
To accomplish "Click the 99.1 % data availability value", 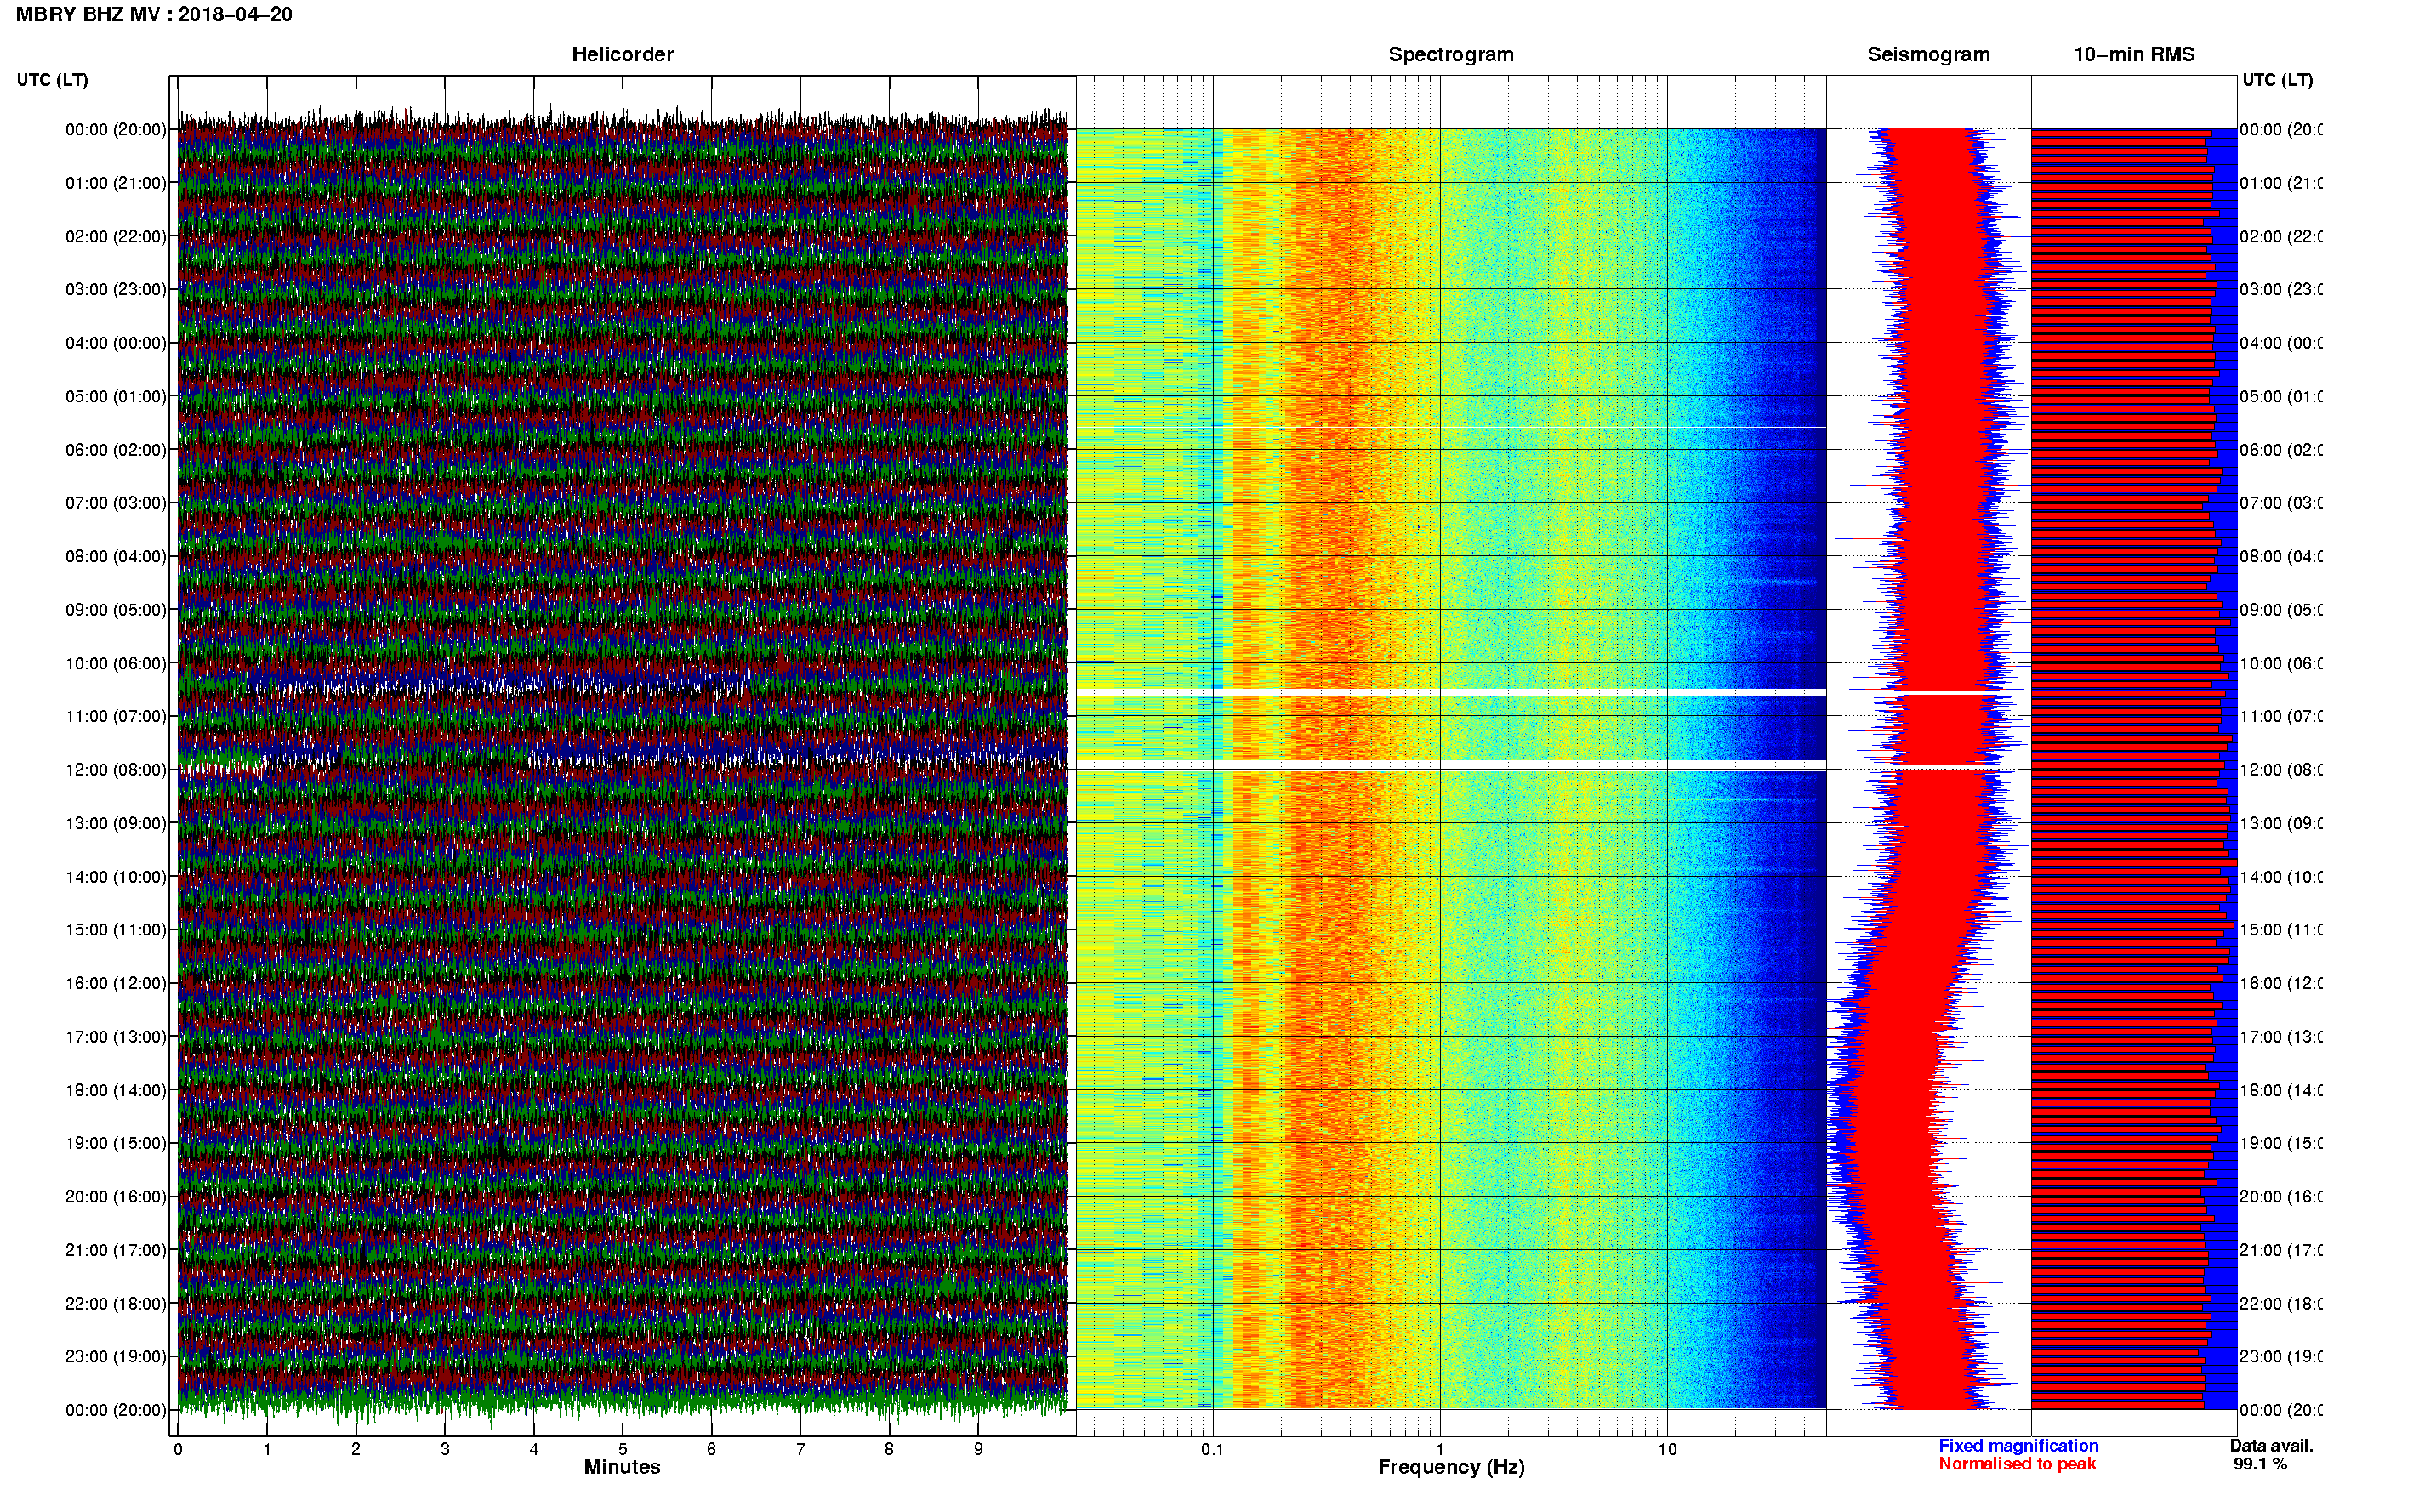I will [2260, 1464].
